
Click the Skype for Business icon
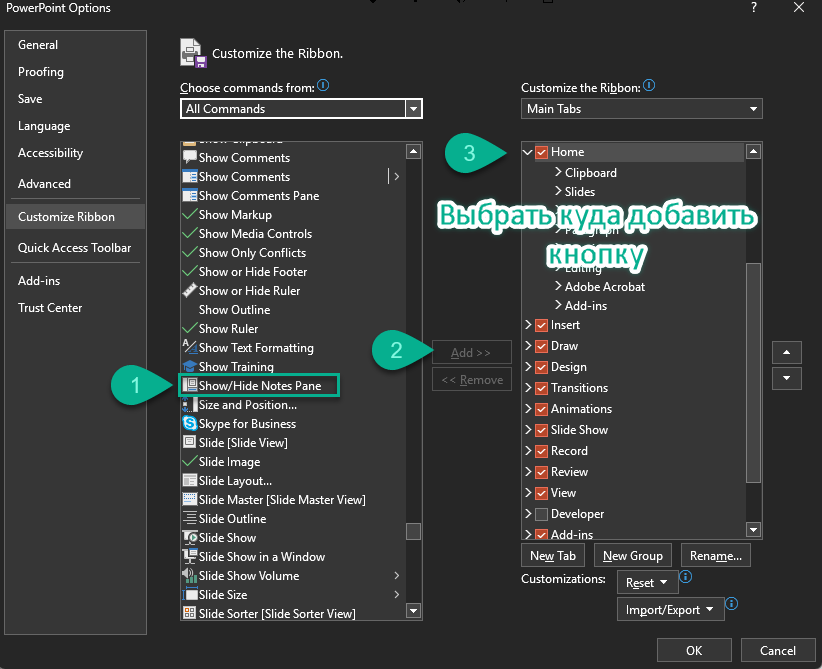click(x=189, y=423)
